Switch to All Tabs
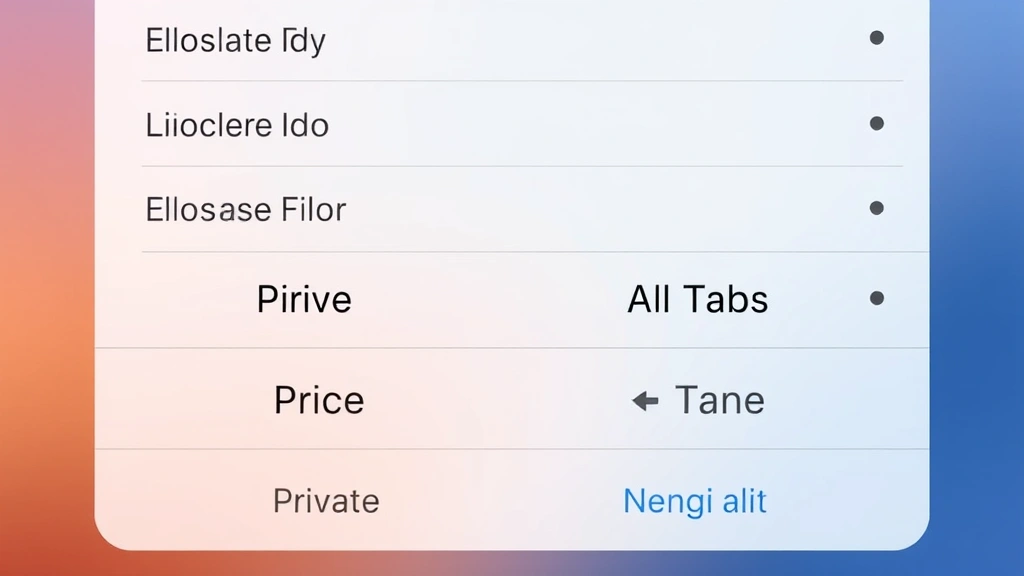The height and width of the screenshot is (576, 1024). [x=697, y=299]
